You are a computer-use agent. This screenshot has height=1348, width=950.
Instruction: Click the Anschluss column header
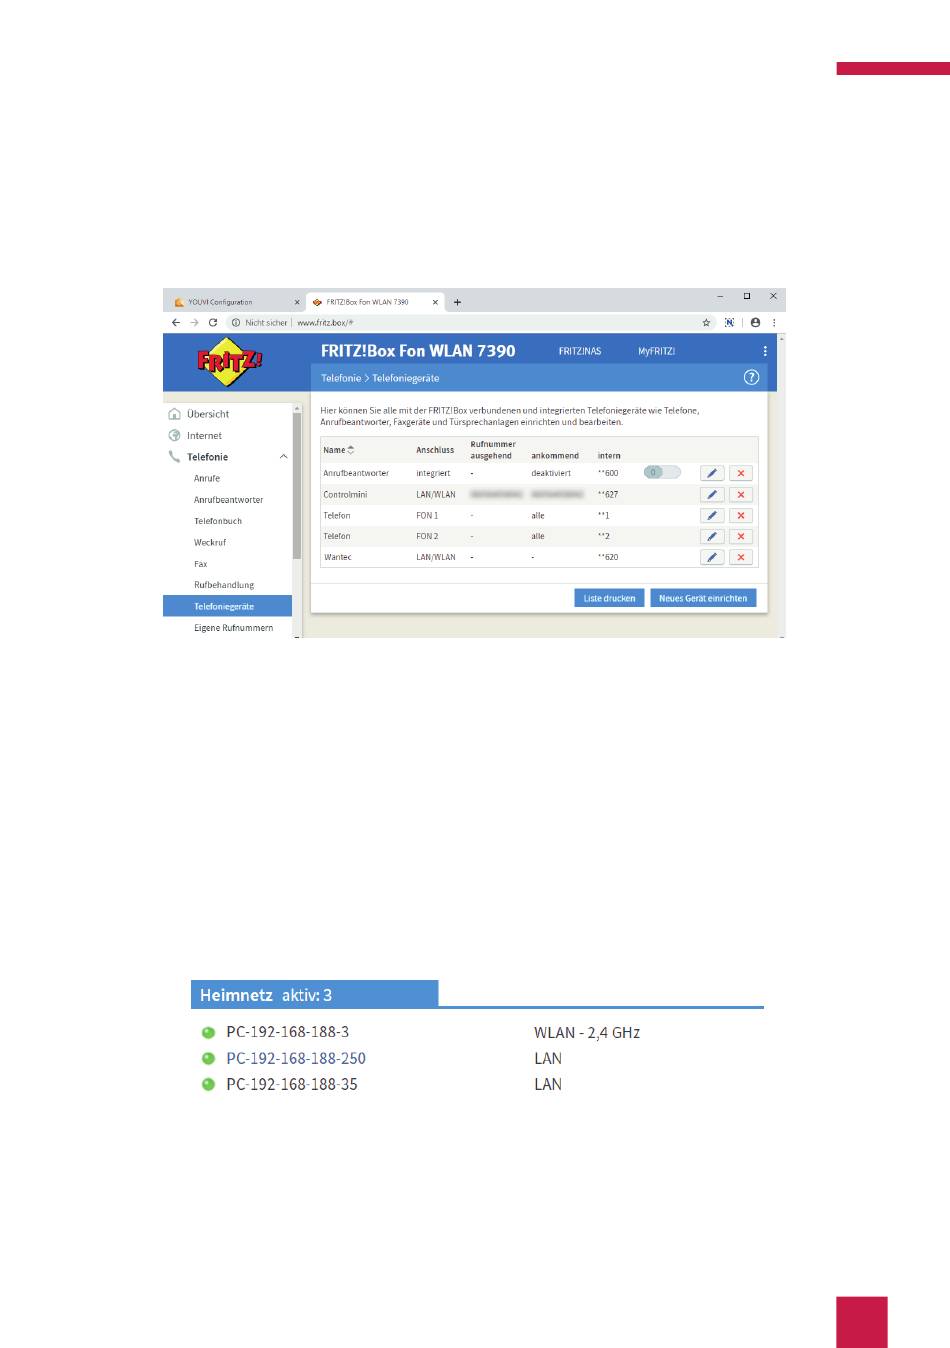point(435,450)
